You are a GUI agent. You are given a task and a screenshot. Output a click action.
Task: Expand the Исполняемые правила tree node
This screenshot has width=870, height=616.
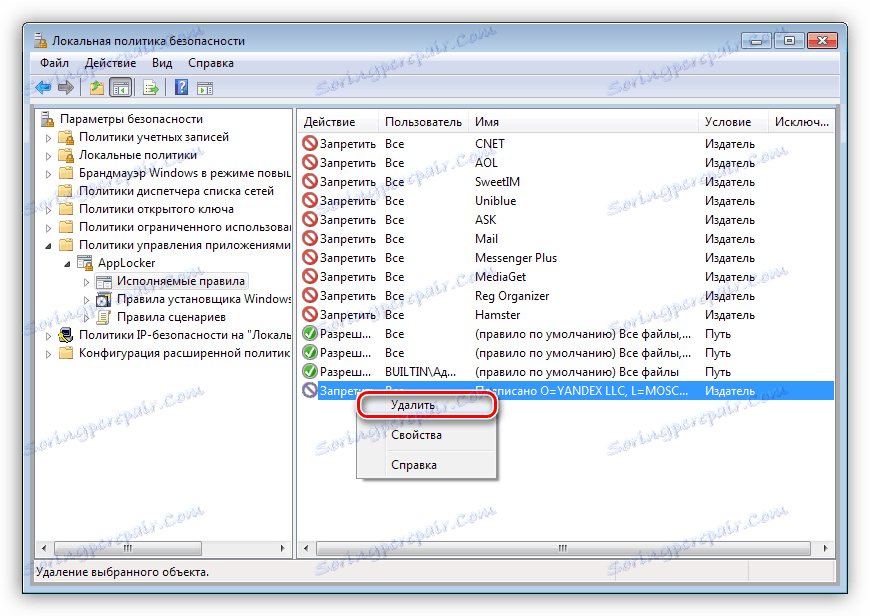[x=87, y=281]
